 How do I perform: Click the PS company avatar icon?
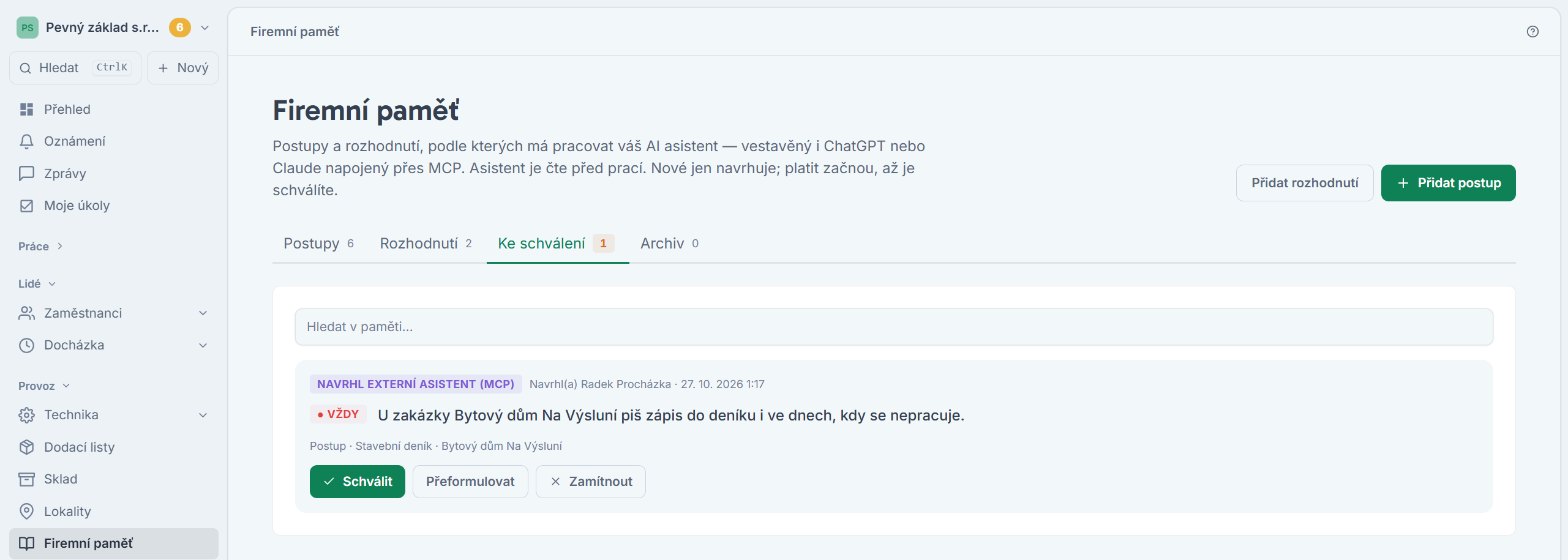[x=27, y=28]
